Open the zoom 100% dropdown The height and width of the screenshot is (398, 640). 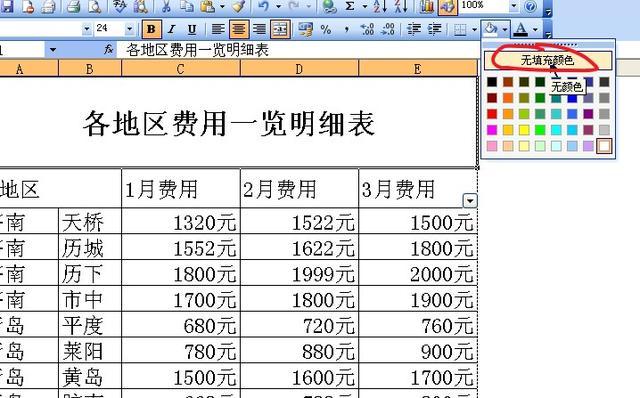(x=514, y=6)
